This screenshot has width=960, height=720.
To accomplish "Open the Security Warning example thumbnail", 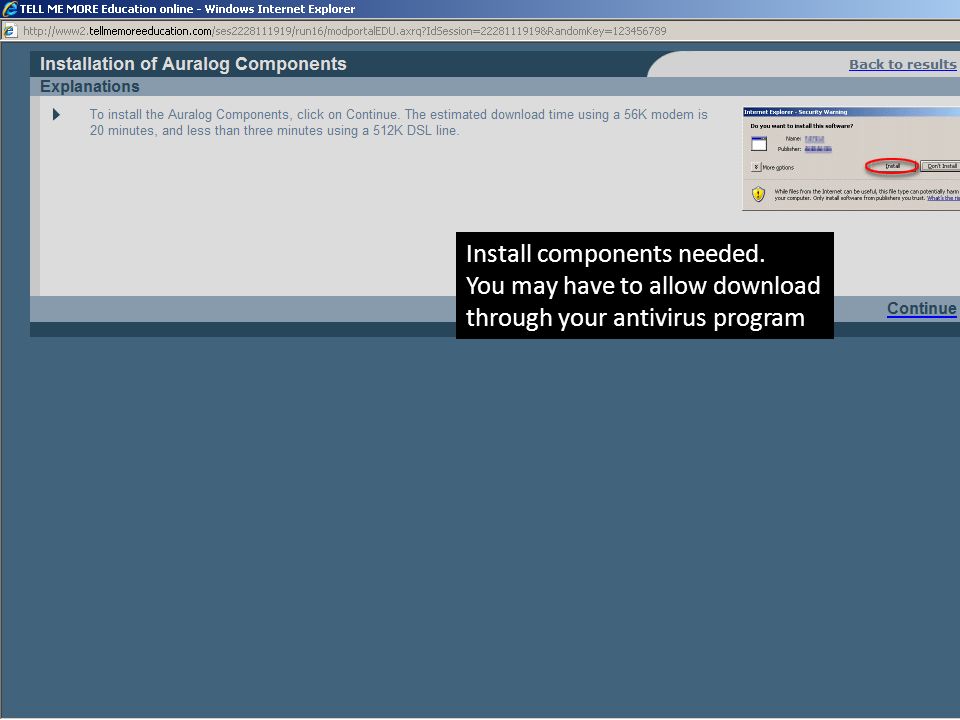I will pyautogui.click(x=851, y=159).
